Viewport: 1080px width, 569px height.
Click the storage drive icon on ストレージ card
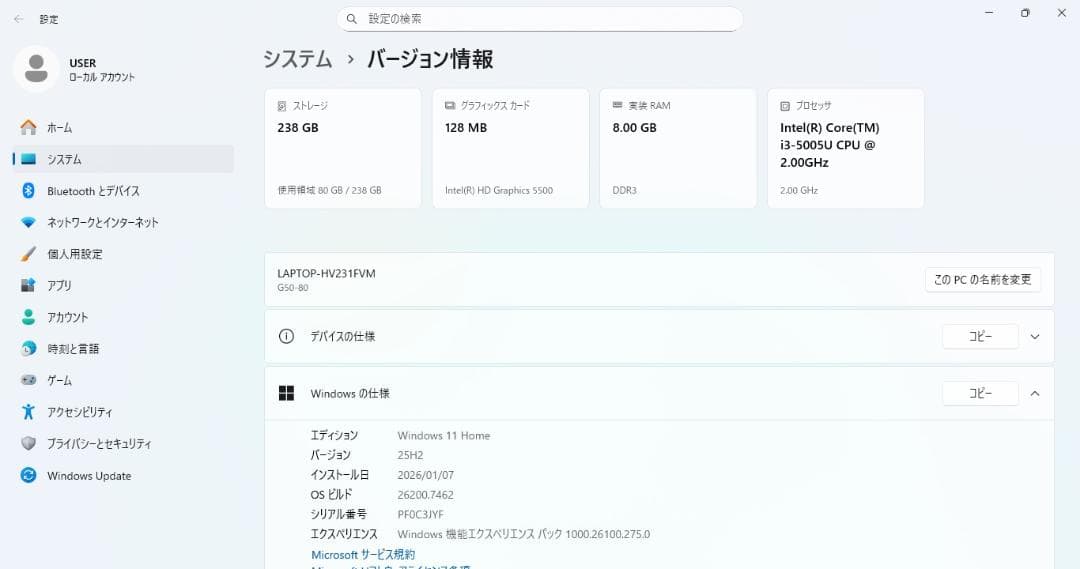click(x=282, y=106)
